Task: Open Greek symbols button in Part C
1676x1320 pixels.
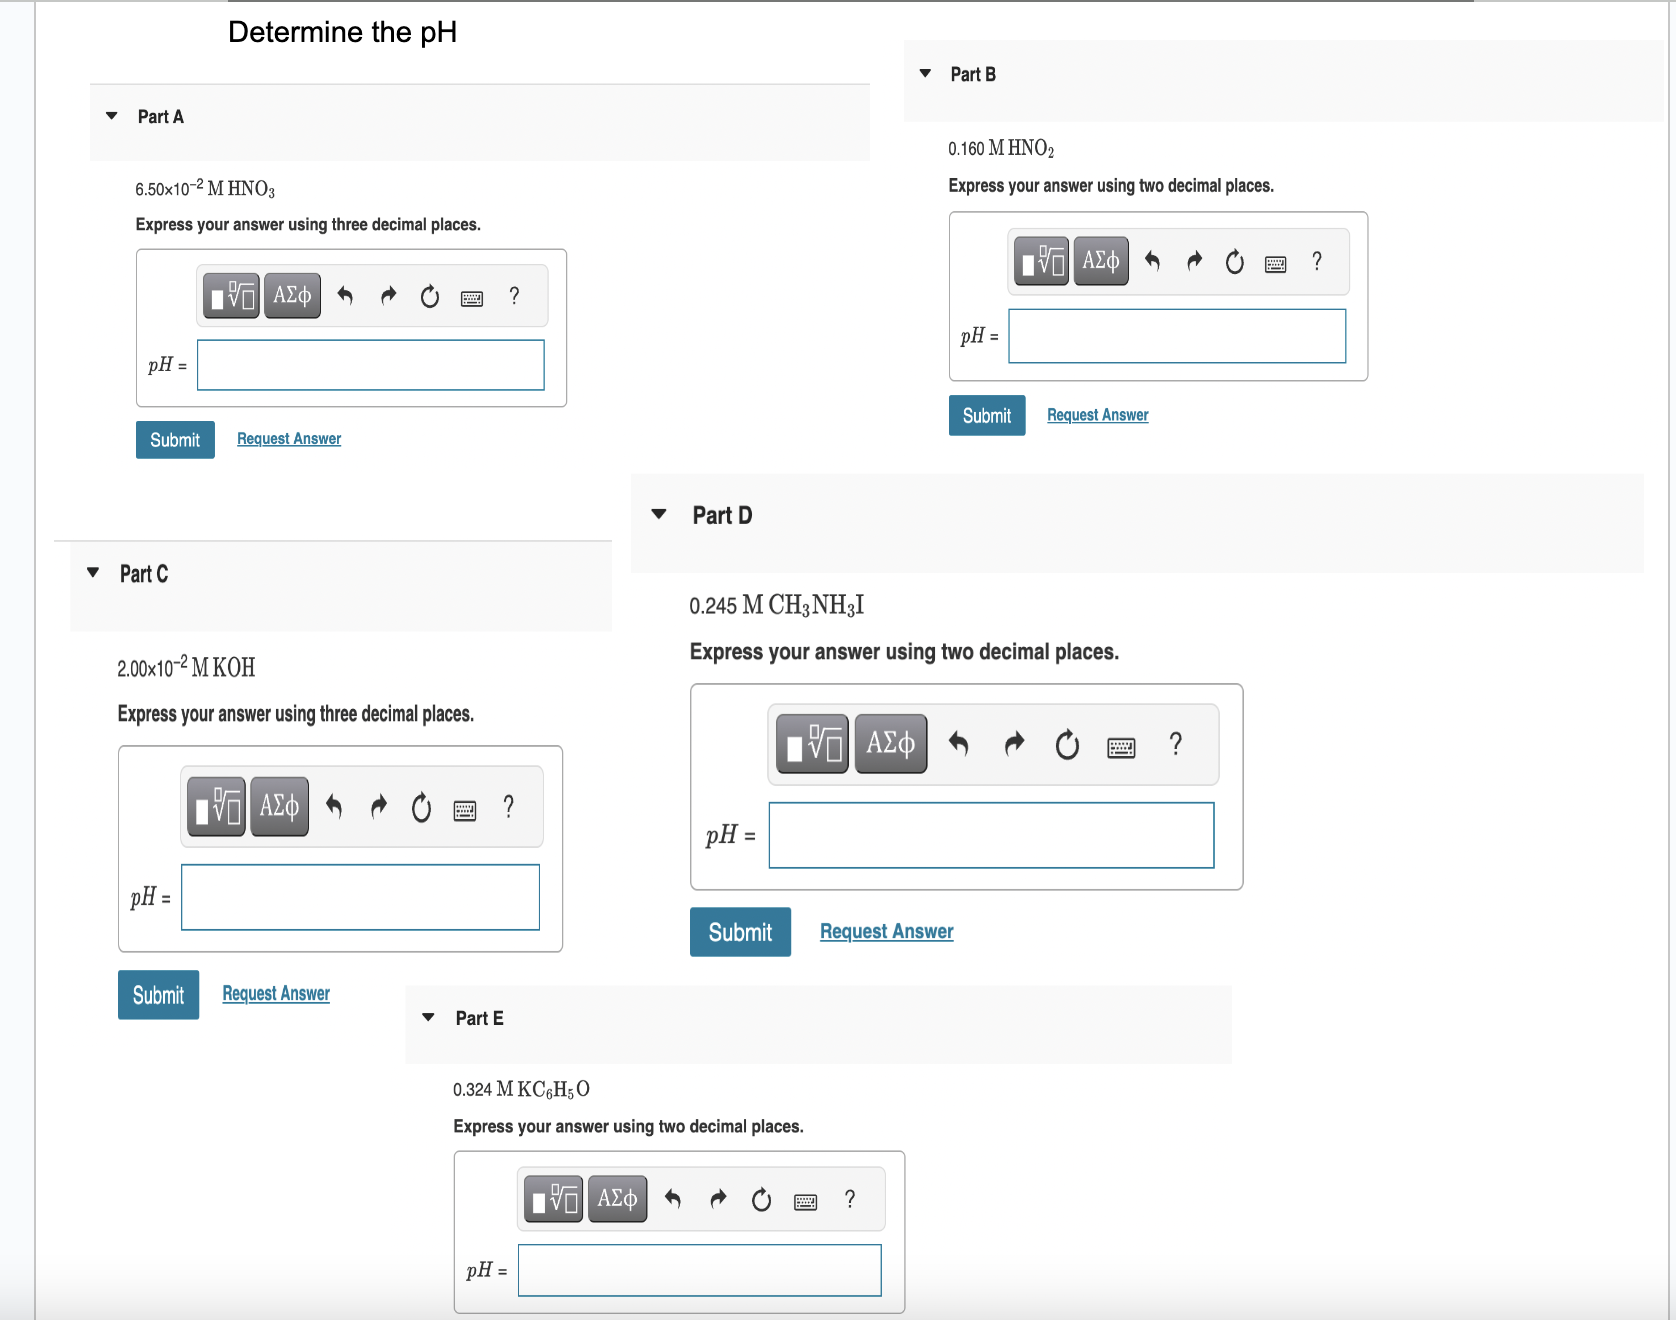Action: [x=279, y=806]
